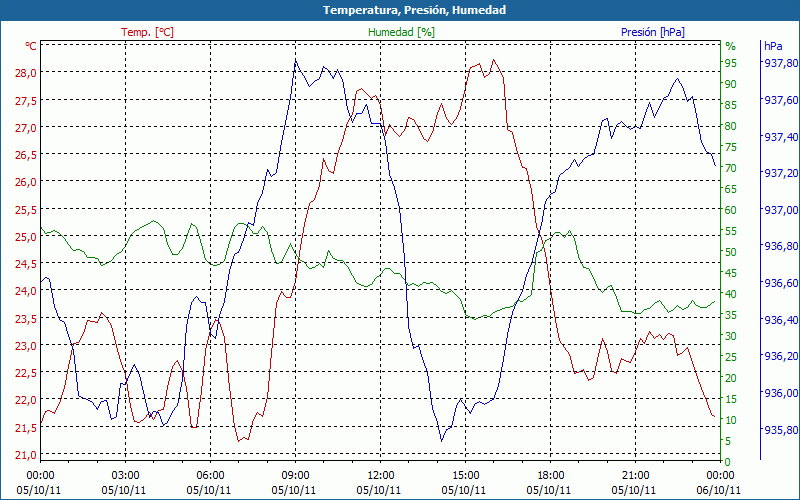
Task: Click green humidity axis value '35'
Action: (x=731, y=315)
